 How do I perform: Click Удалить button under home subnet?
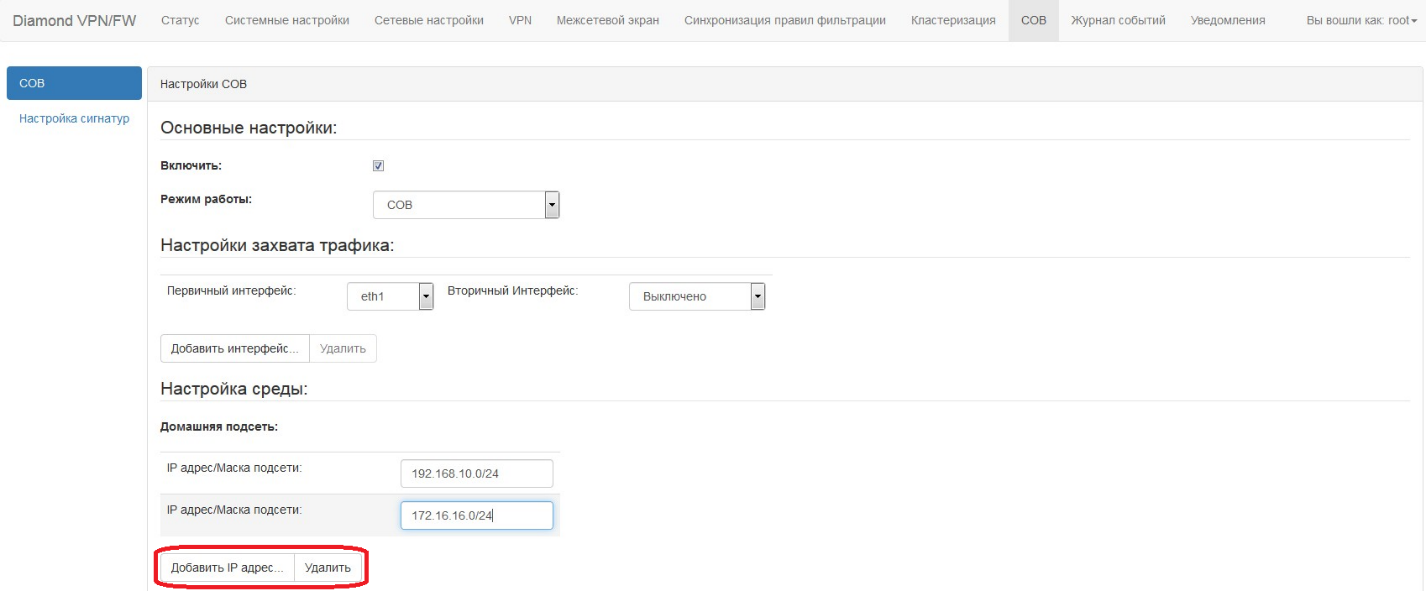(328, 568)
